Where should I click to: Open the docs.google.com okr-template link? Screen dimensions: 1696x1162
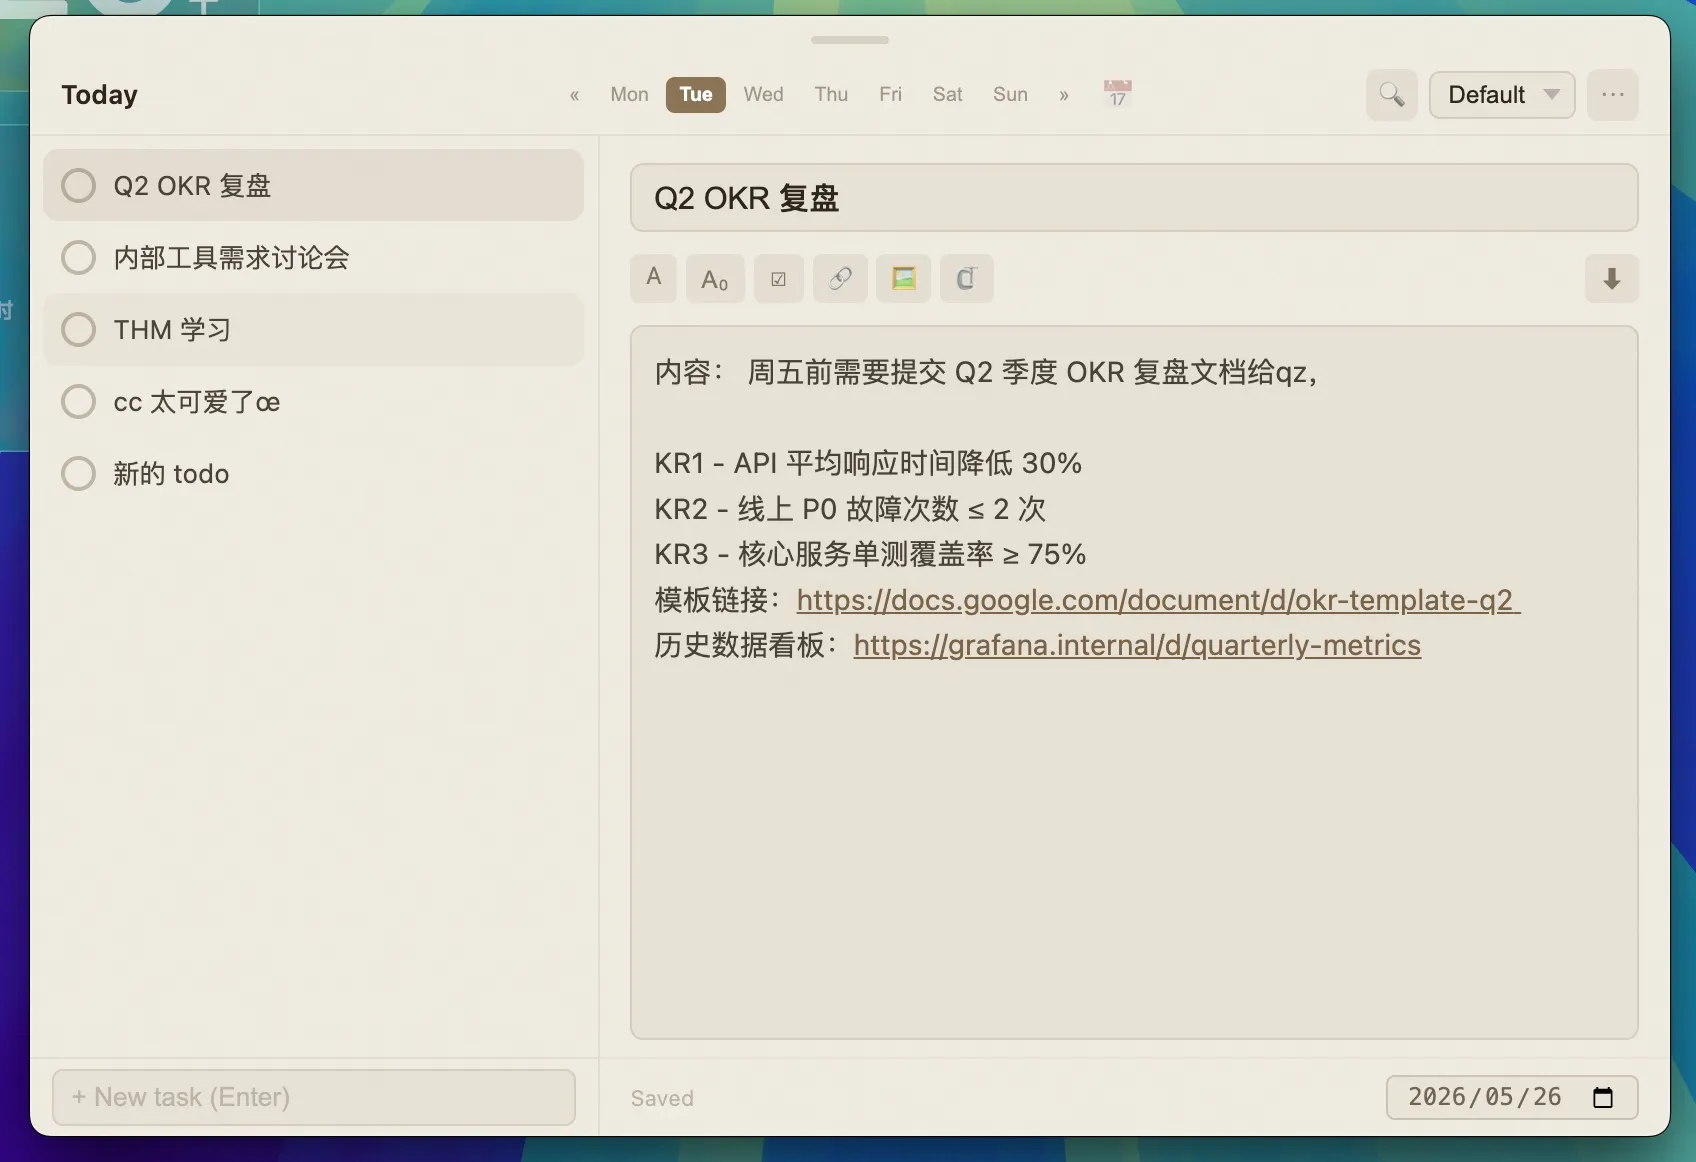(x=1158, y=600)
